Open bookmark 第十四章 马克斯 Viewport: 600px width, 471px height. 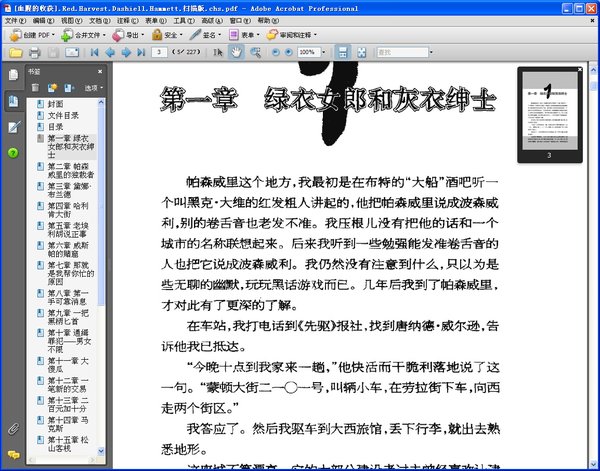[x=68, y=424]
